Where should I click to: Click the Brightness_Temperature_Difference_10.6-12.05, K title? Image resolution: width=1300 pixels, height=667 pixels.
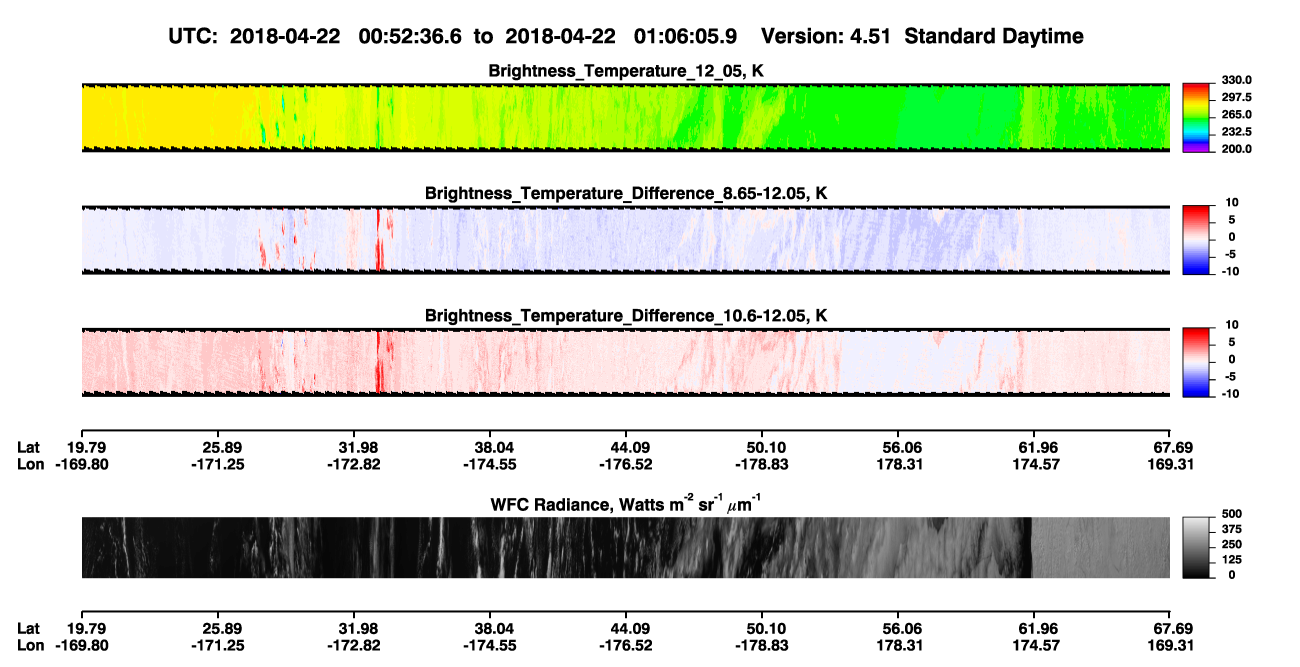click(626, 316)
